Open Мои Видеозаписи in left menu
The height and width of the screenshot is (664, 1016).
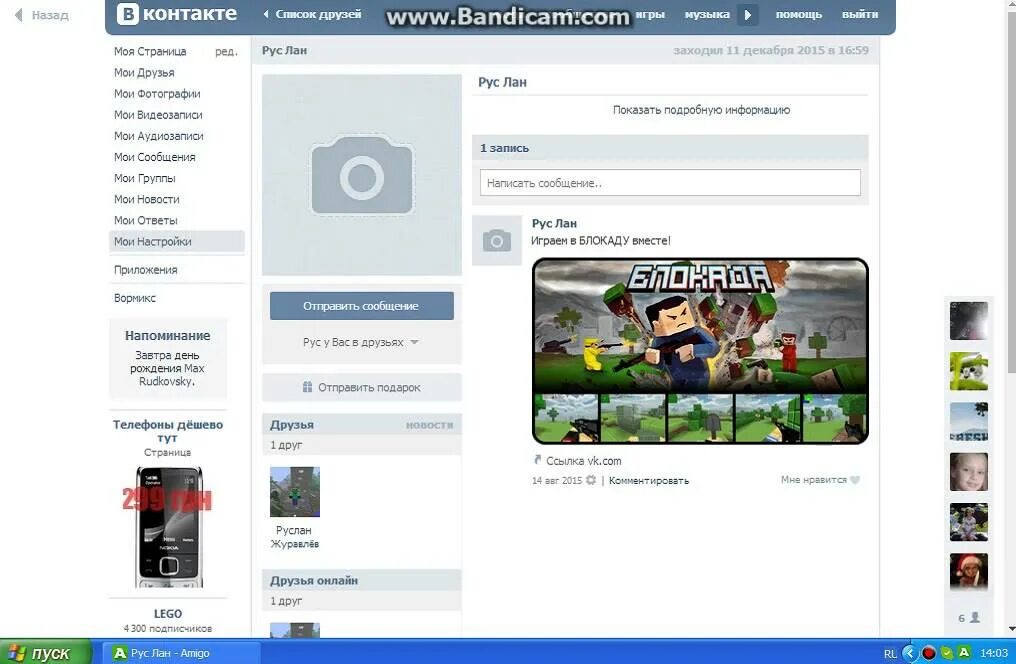click(158, 115)
